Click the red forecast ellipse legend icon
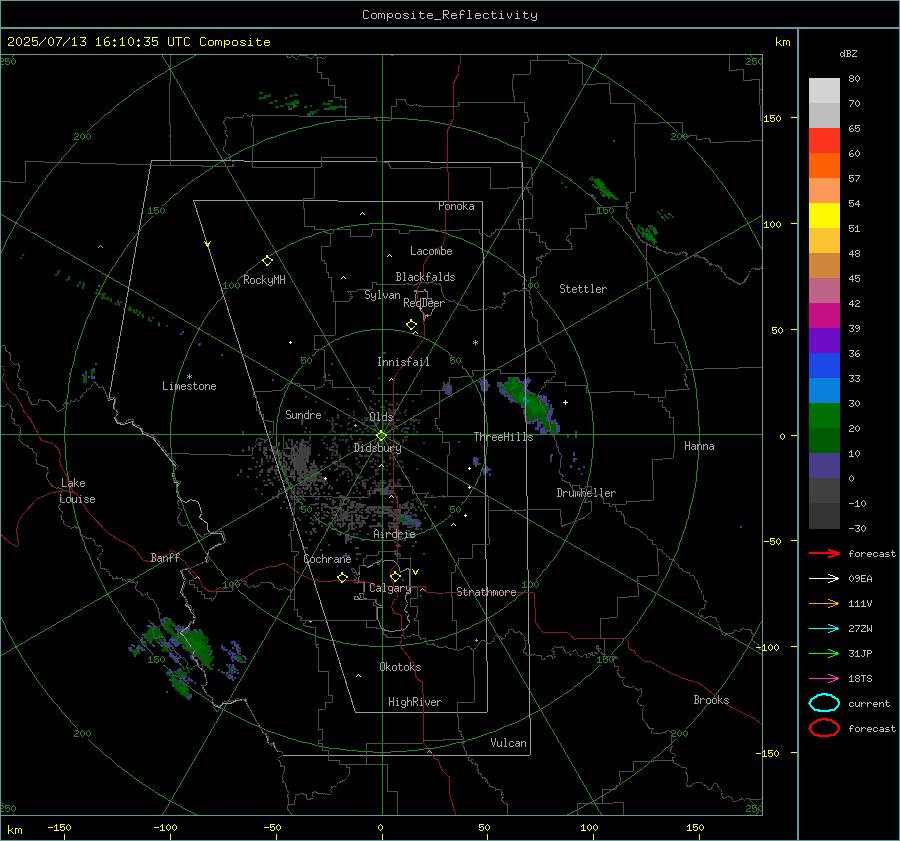Image resolution: width=900 pixels, height=841 pixels. (x=824, y=728)
